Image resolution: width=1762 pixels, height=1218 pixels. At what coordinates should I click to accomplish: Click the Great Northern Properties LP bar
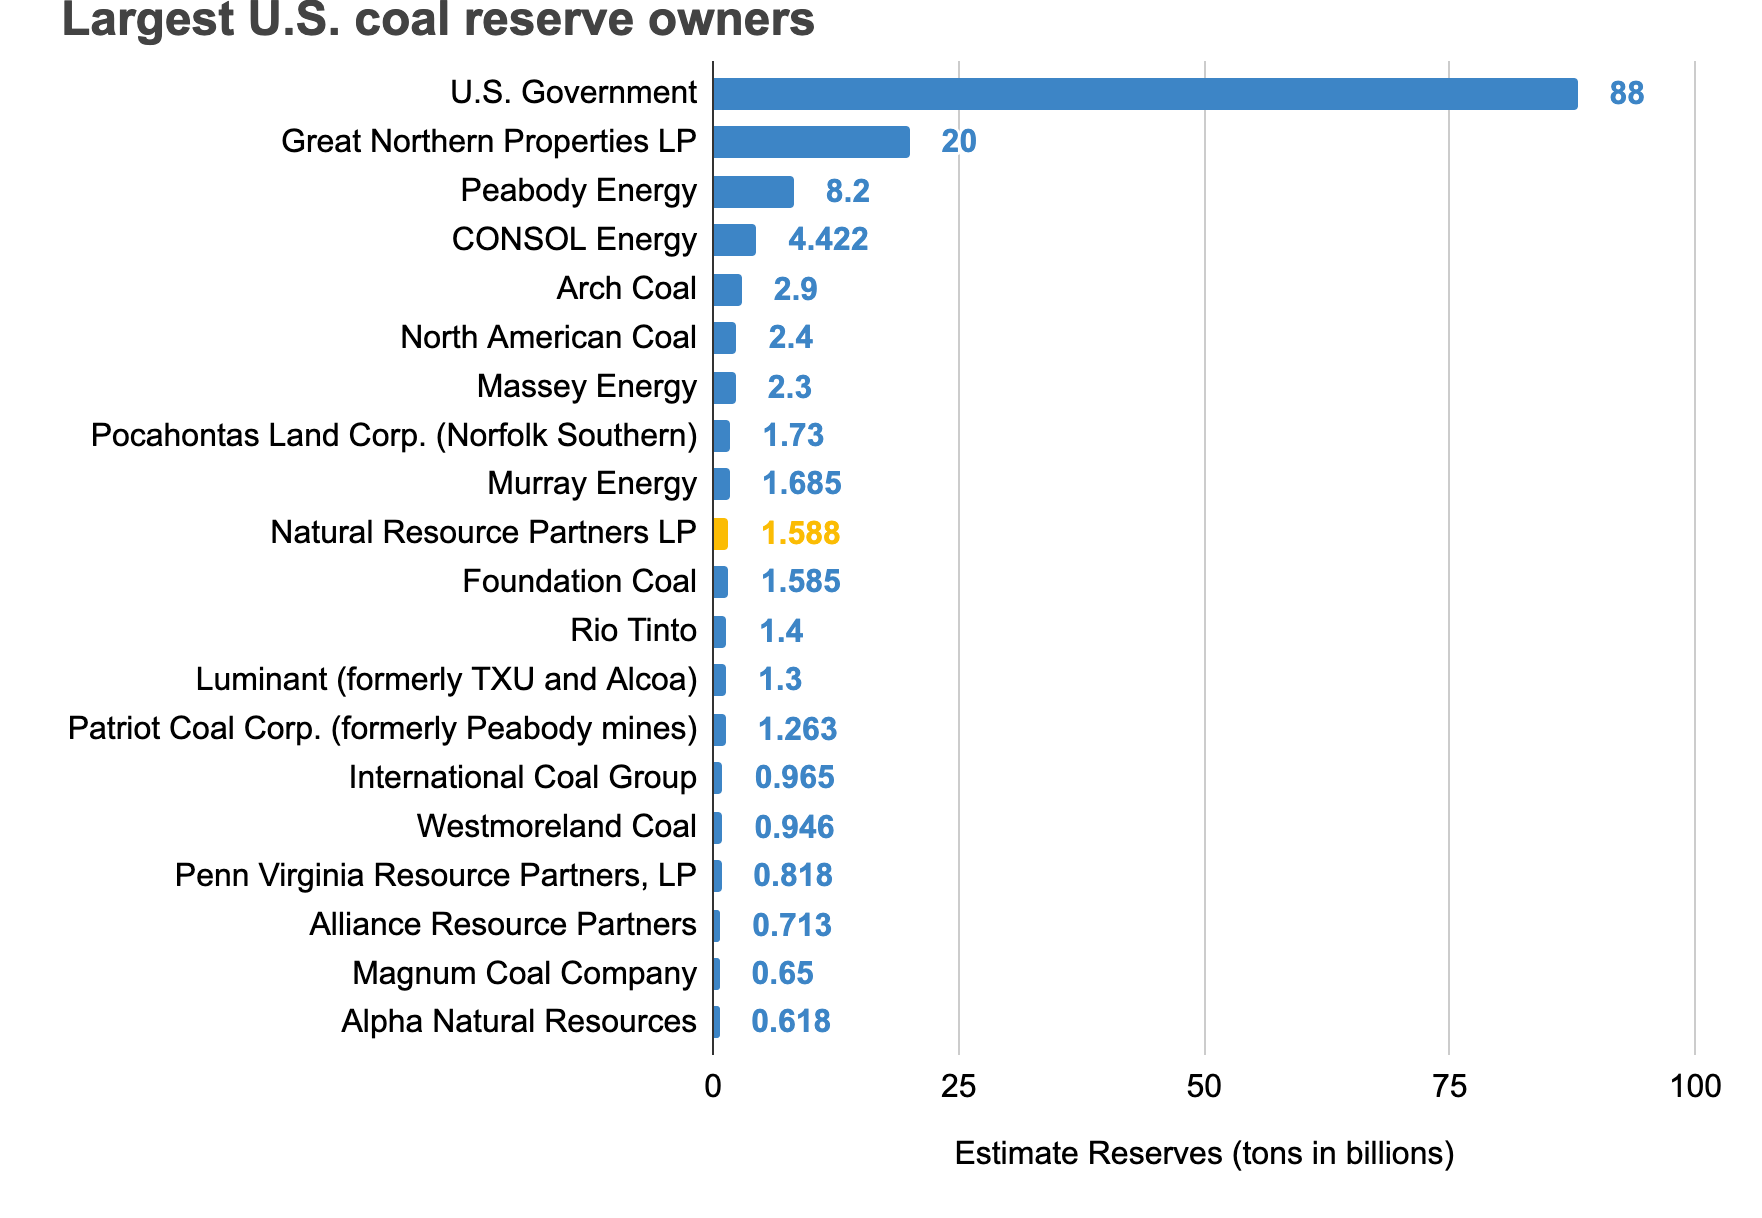point(811,142)
